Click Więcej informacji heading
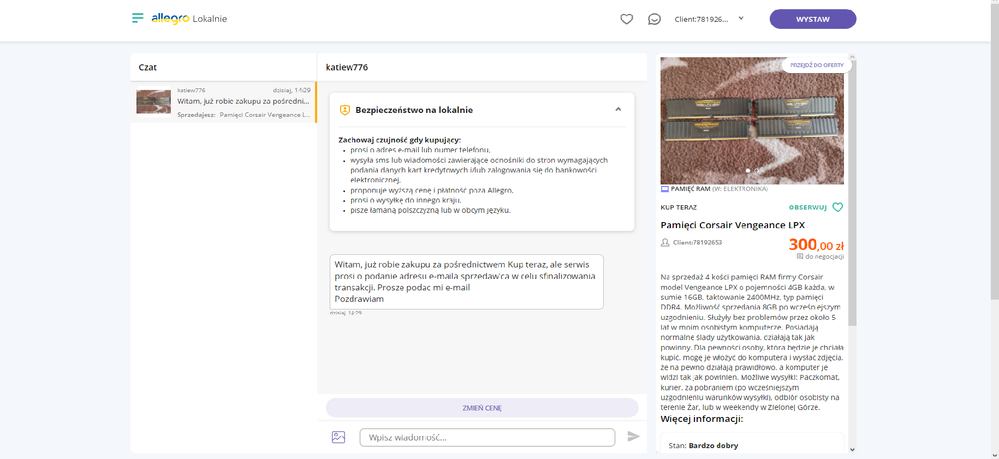This screenshot has width=999, height=459. pos(702,419)
